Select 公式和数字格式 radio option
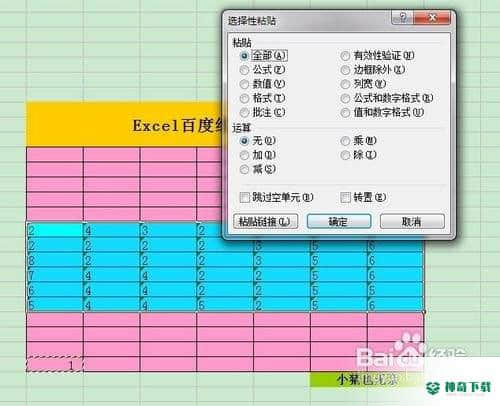Viewport: 500px width, 406px height. pyautogui.click(x=345, y=98)
